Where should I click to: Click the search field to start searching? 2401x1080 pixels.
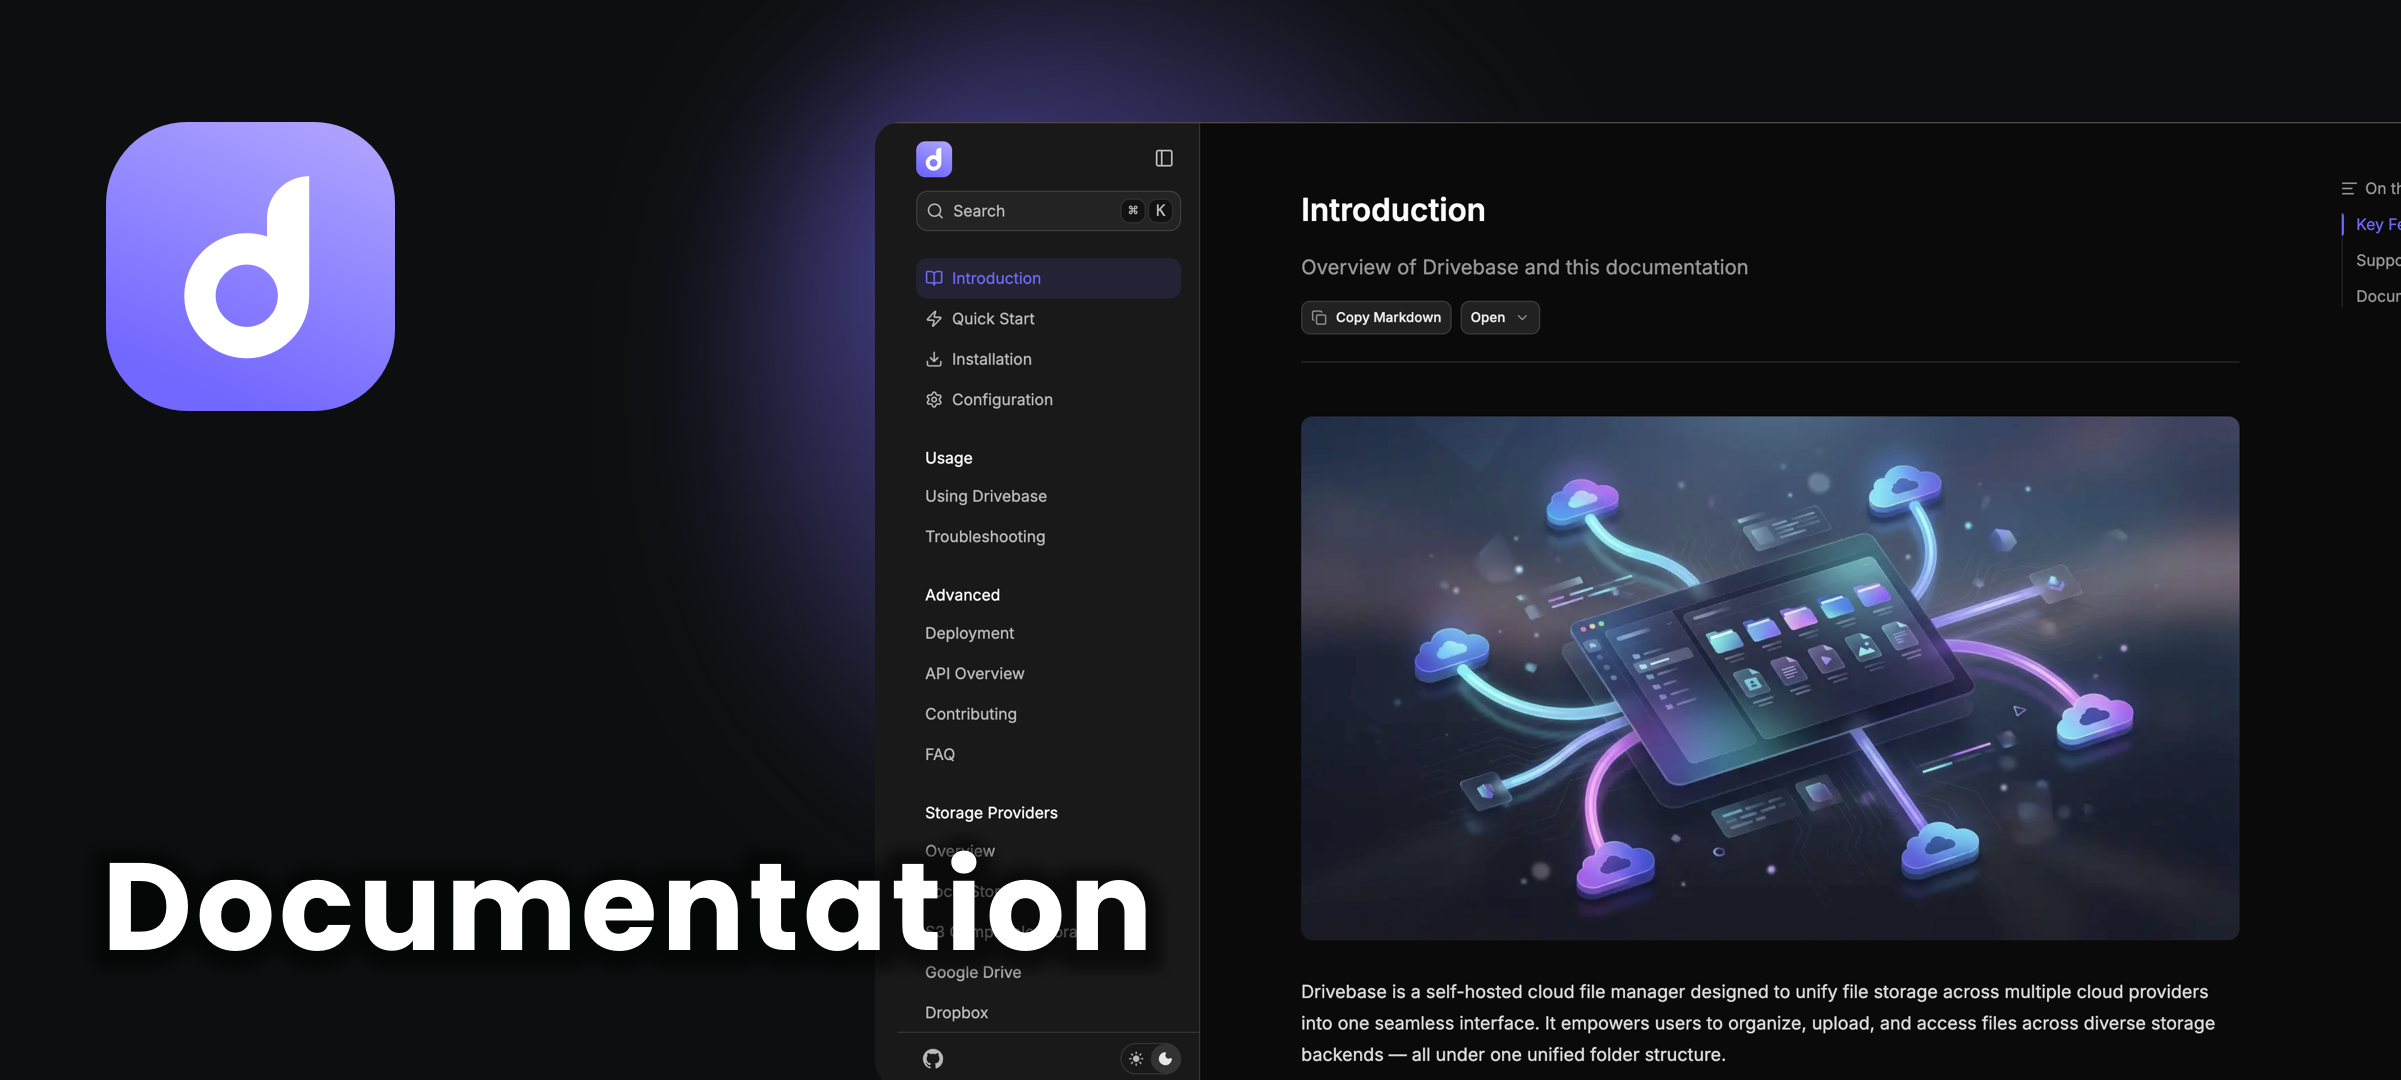(1030, 210)
